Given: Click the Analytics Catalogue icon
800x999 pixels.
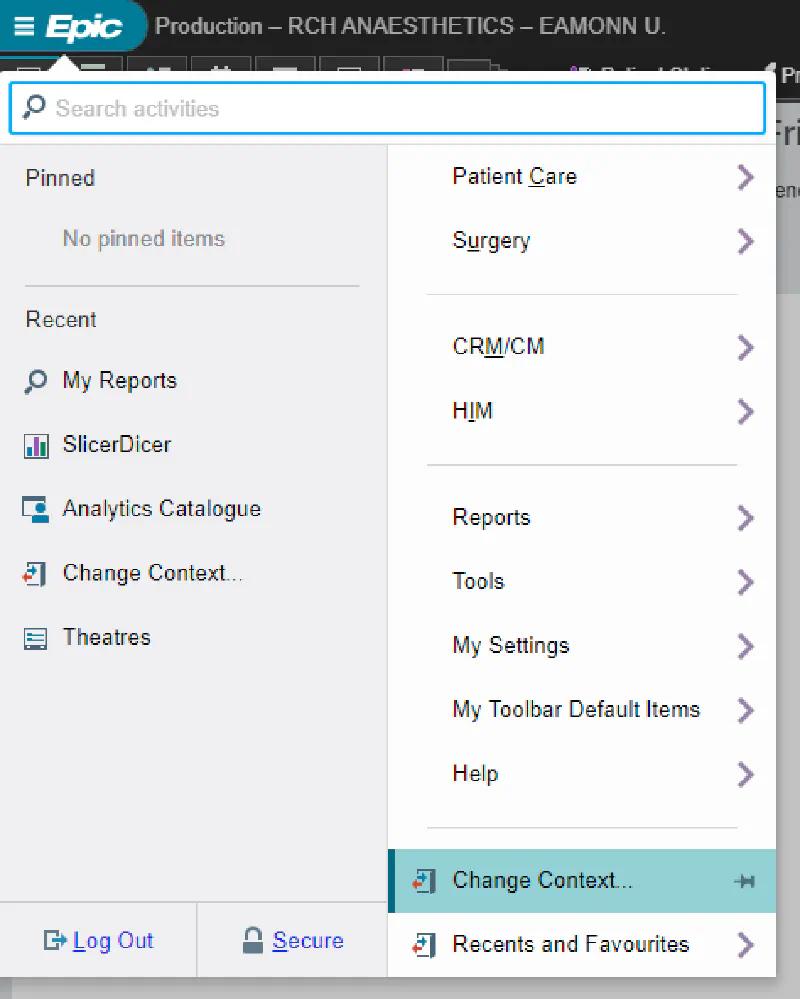Looking at the screenshot, I should tap(36, 508).
